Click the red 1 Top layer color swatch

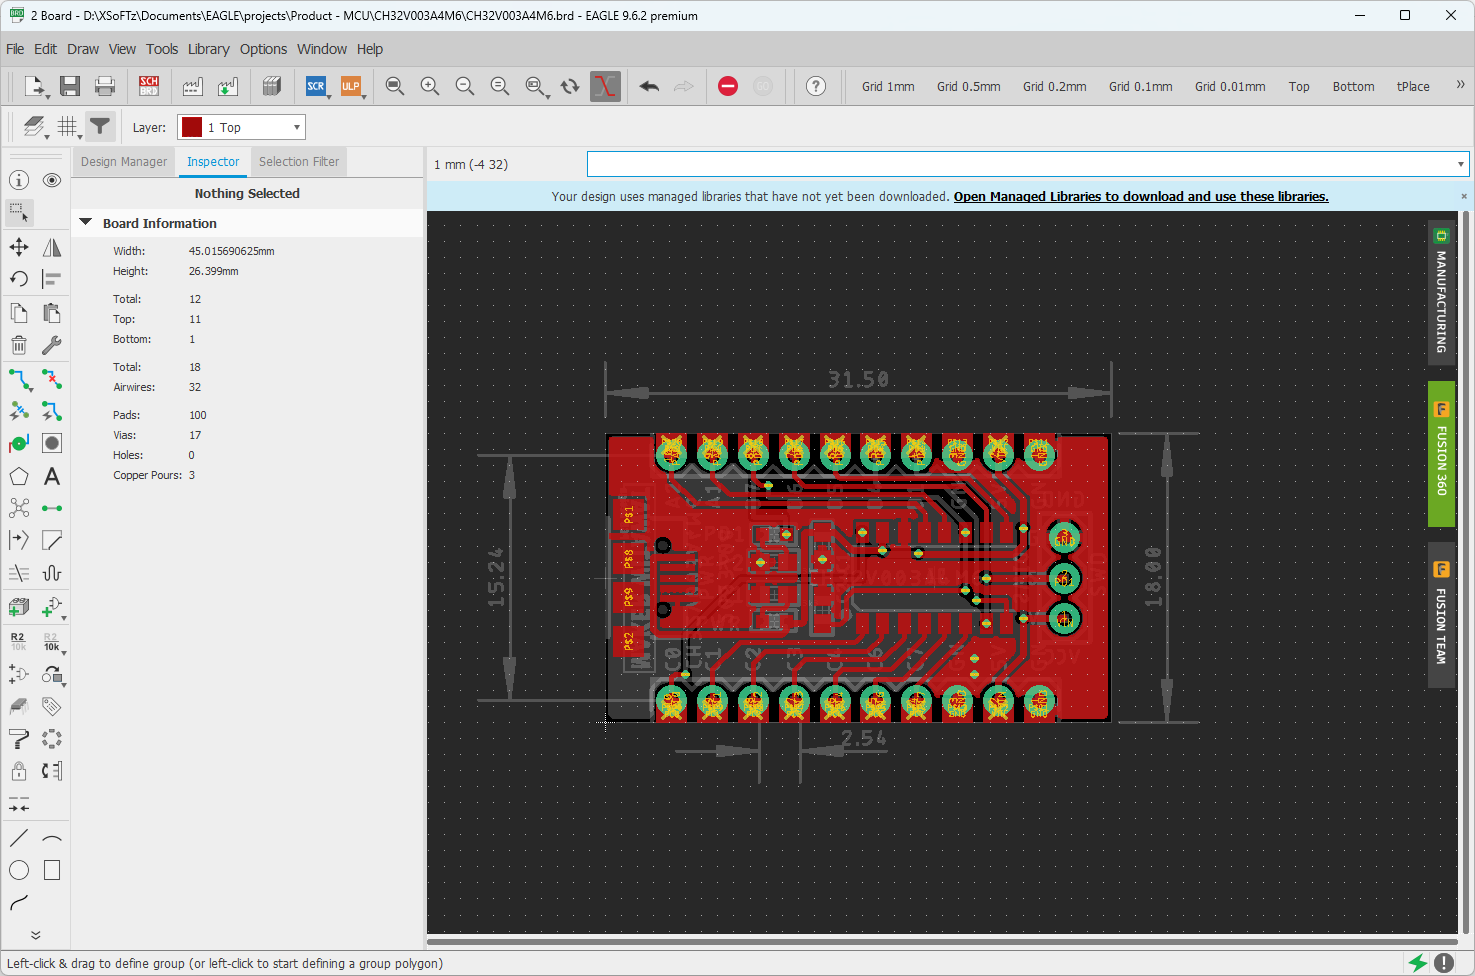point(191,127)
